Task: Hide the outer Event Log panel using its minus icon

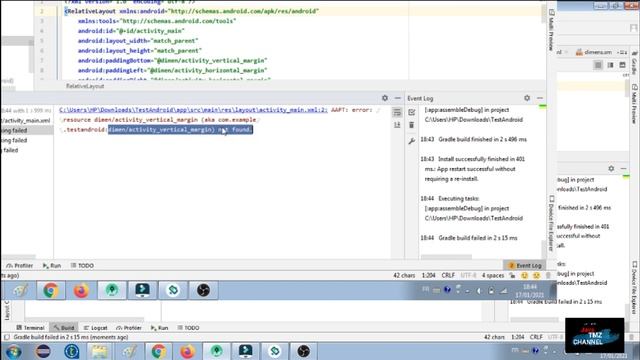Action: [x=624, y=169]
